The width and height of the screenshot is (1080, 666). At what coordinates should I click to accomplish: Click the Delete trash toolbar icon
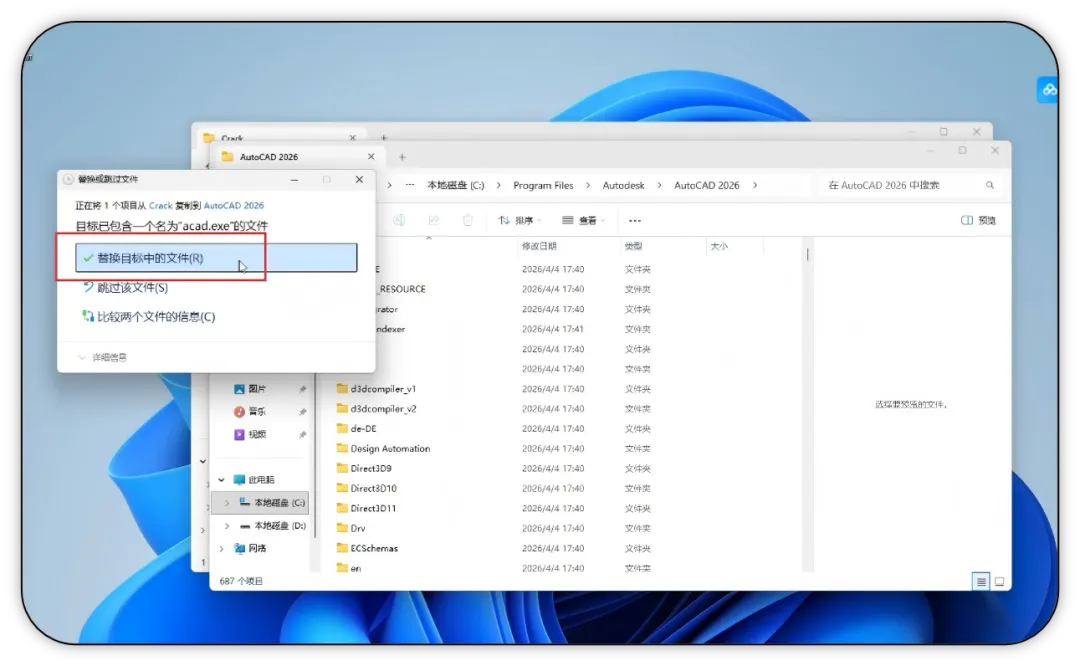pyautogui.click(x=468, y=220)
